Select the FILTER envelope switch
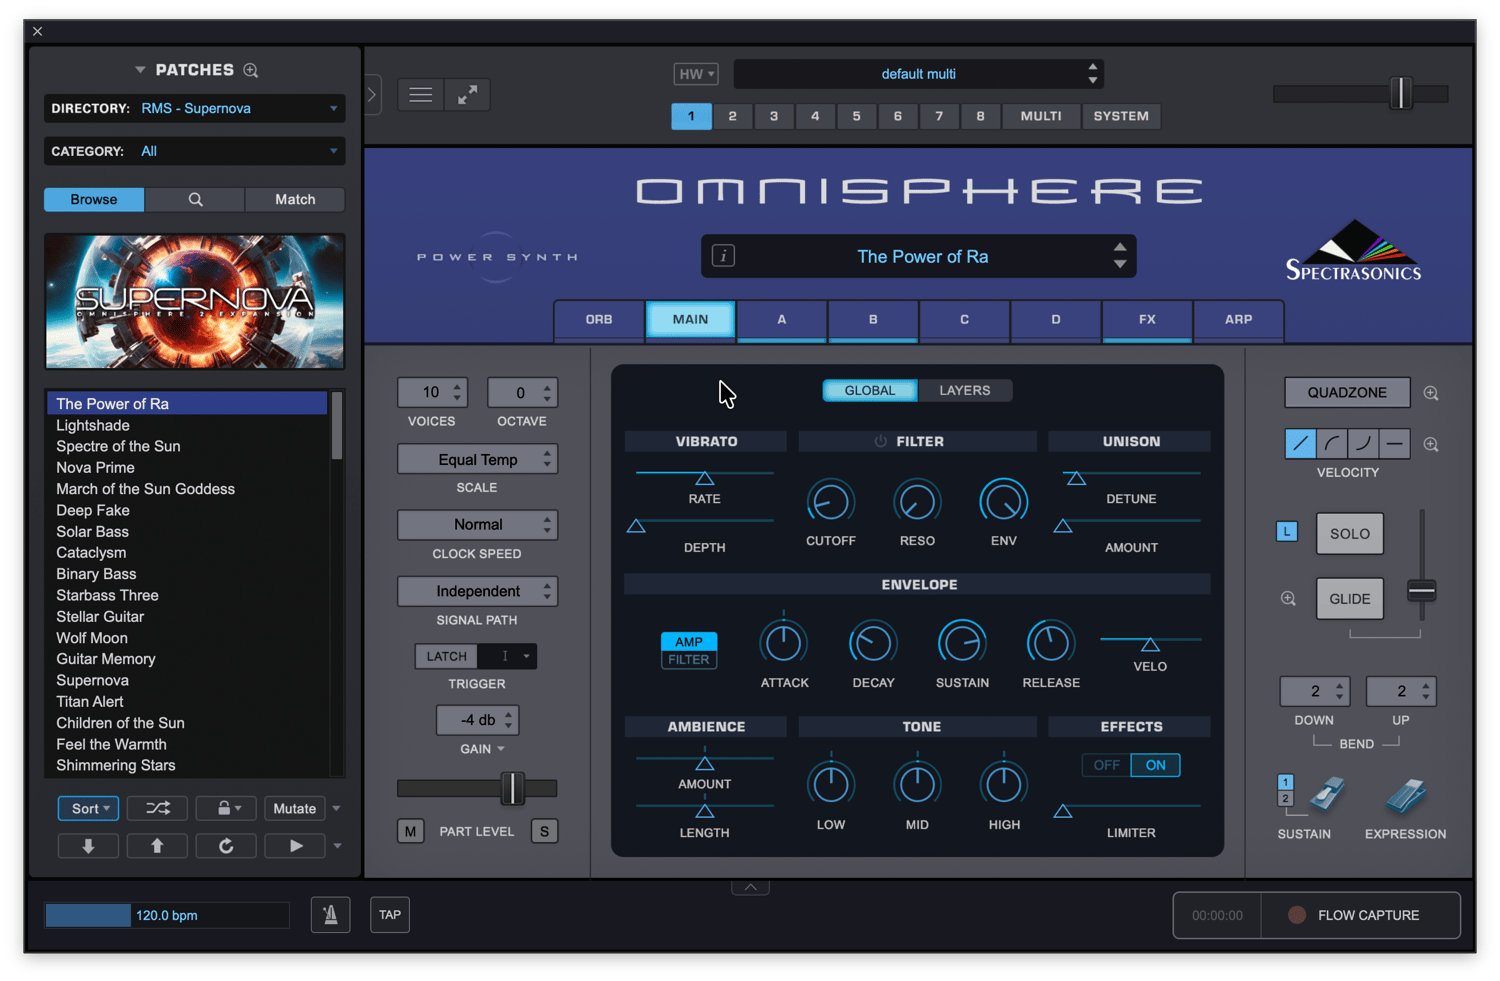This screenshot has width=1500, height=981. [x=689, y=660]
